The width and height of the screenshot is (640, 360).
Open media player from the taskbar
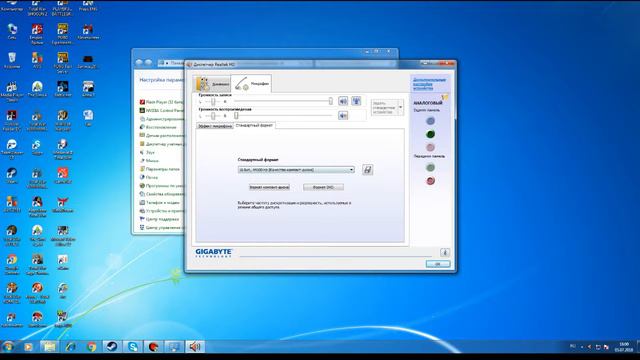[28, 347]
